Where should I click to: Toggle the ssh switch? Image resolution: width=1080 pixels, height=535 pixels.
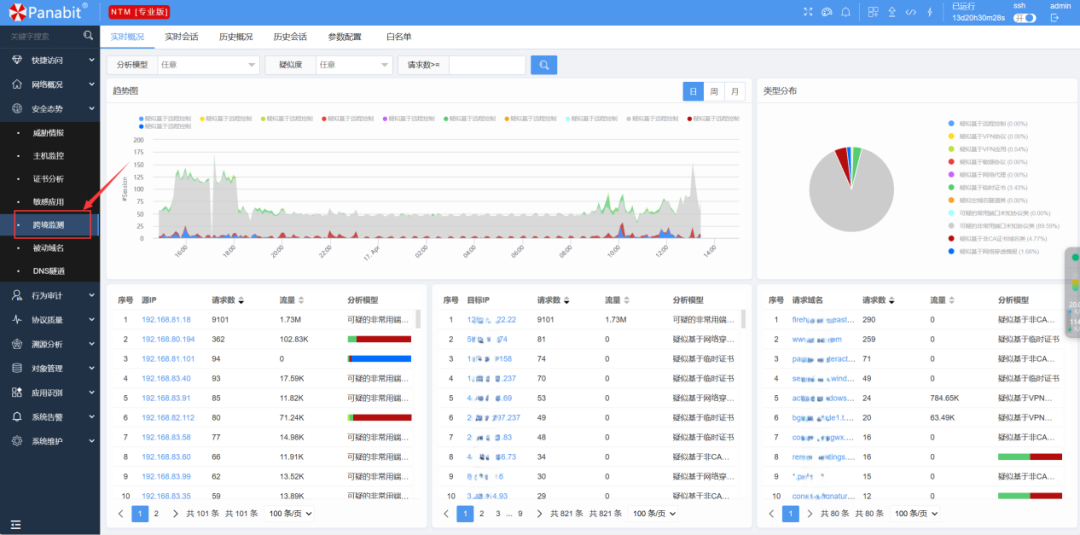point(1024,18)
